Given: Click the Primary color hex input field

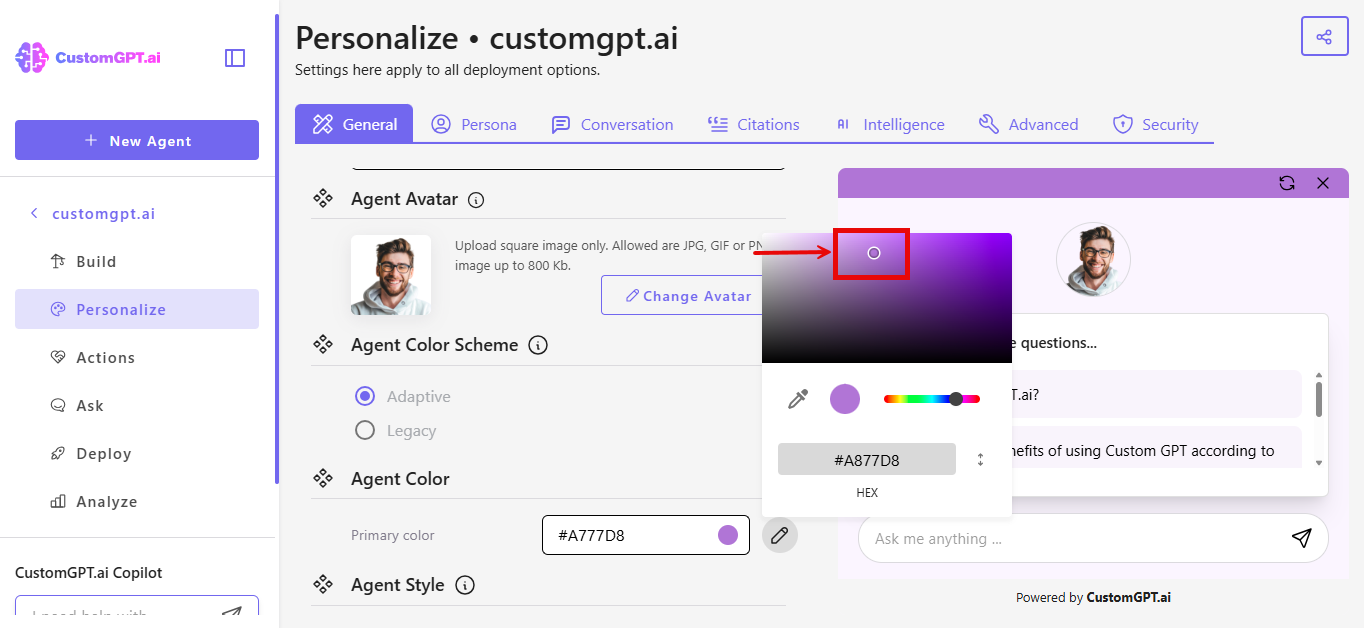Looking at the screenshot, I should tap(646, 535).
